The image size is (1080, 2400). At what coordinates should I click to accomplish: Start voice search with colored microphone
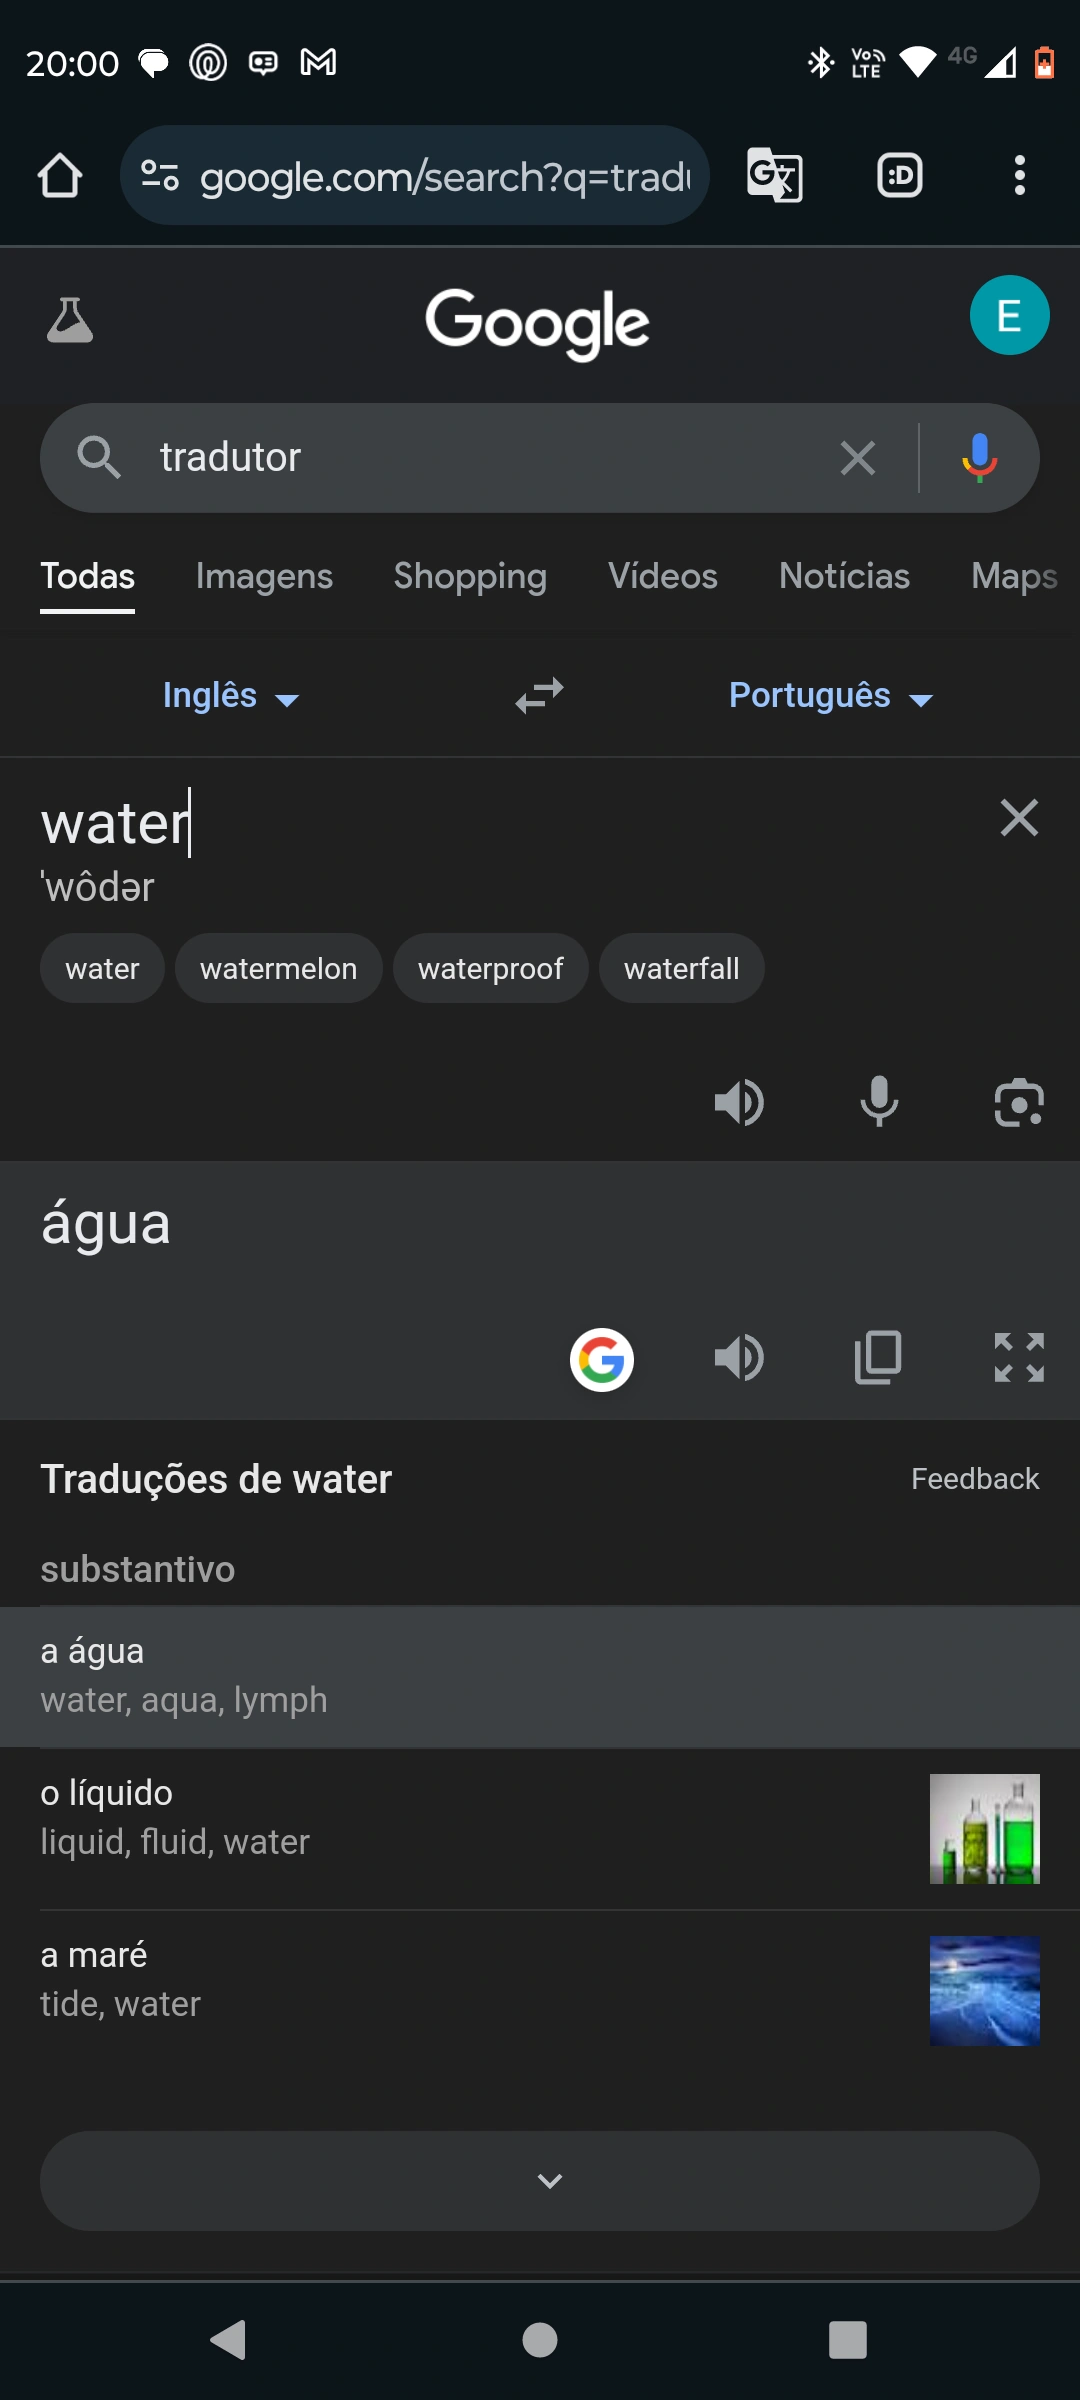[x=979, y=458]
